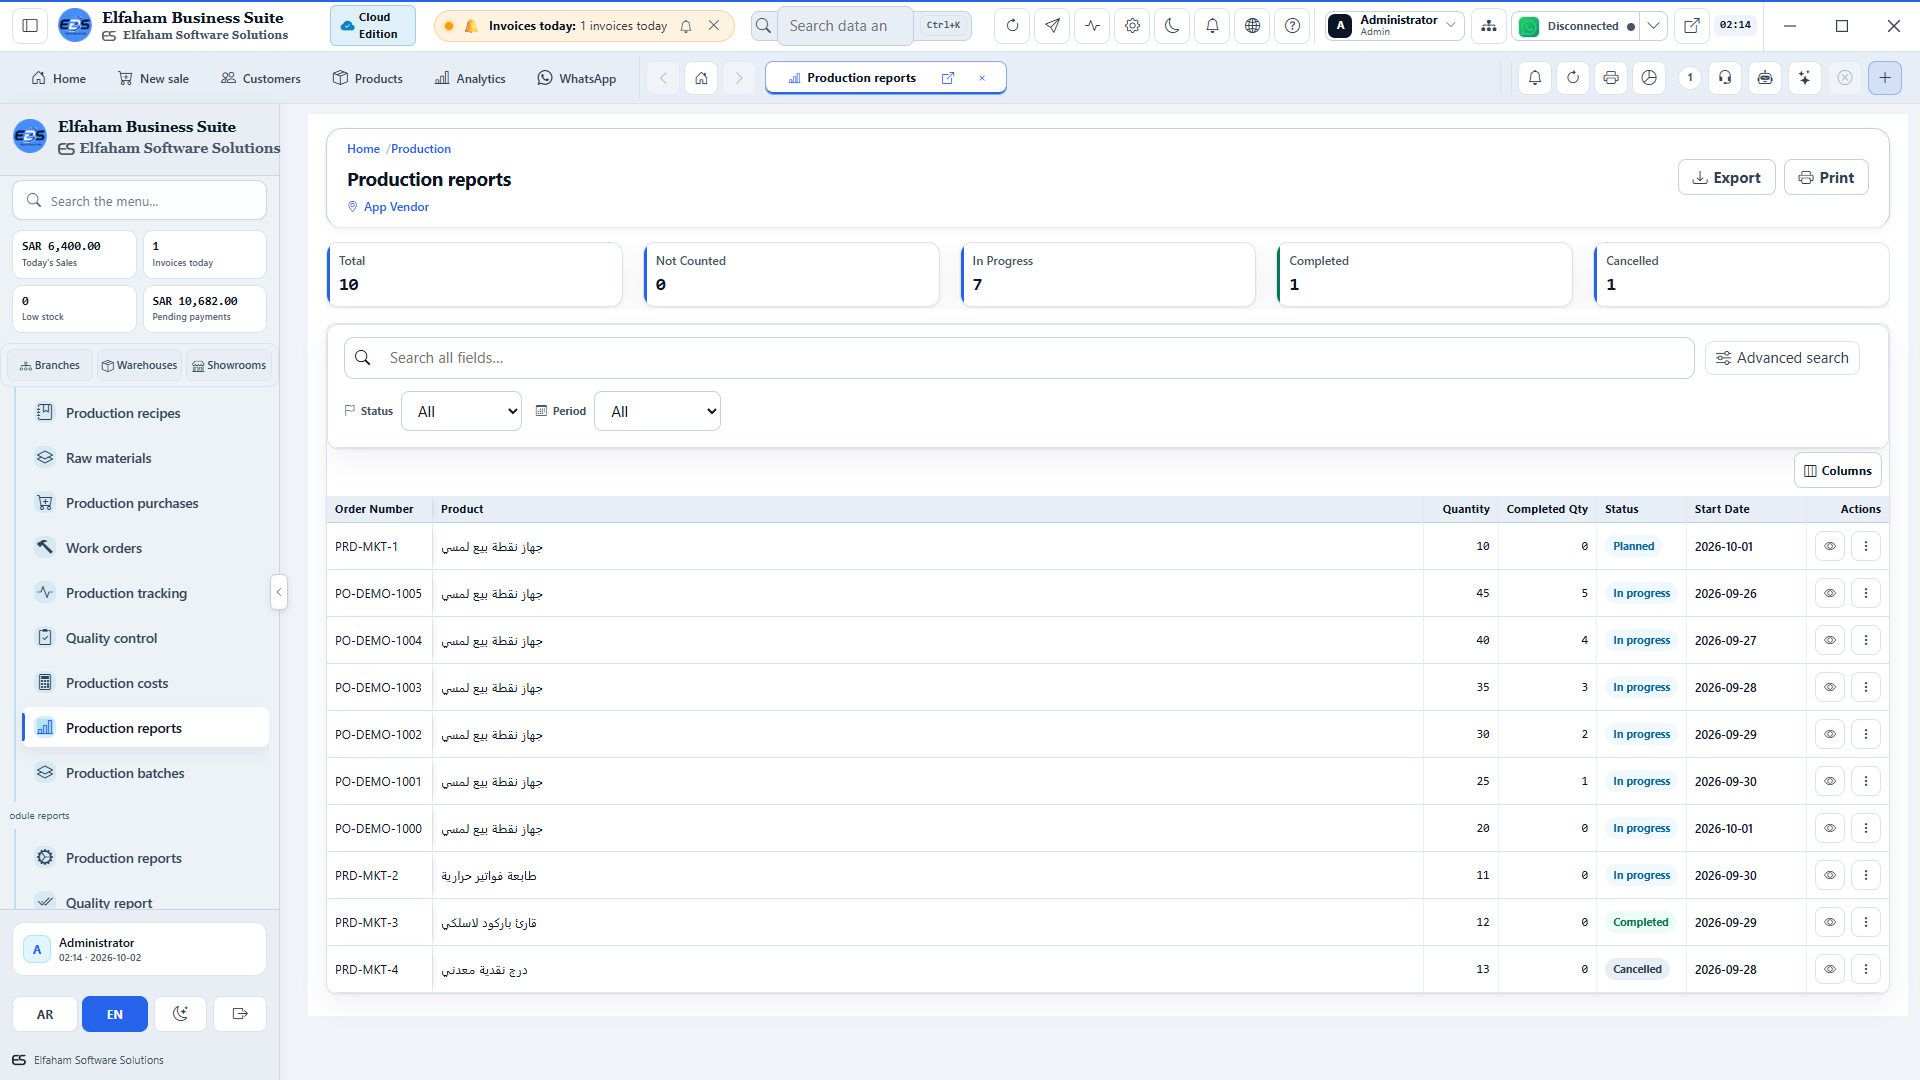The width and height of the screenshot is (1920, 1080).
Task: Expand the Administrator account dropdown
Action: [1395, 26]
